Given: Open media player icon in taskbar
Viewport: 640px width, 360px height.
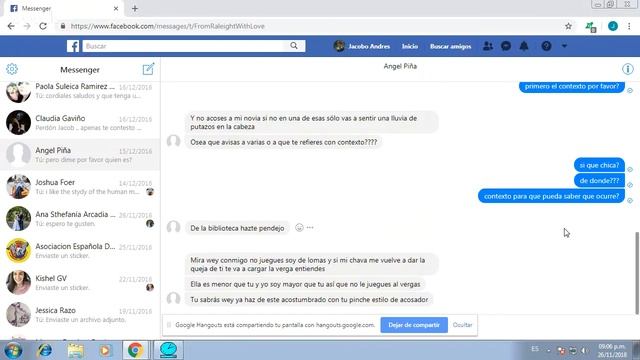Looking at the screenshot, I should [x=105, y=351].
